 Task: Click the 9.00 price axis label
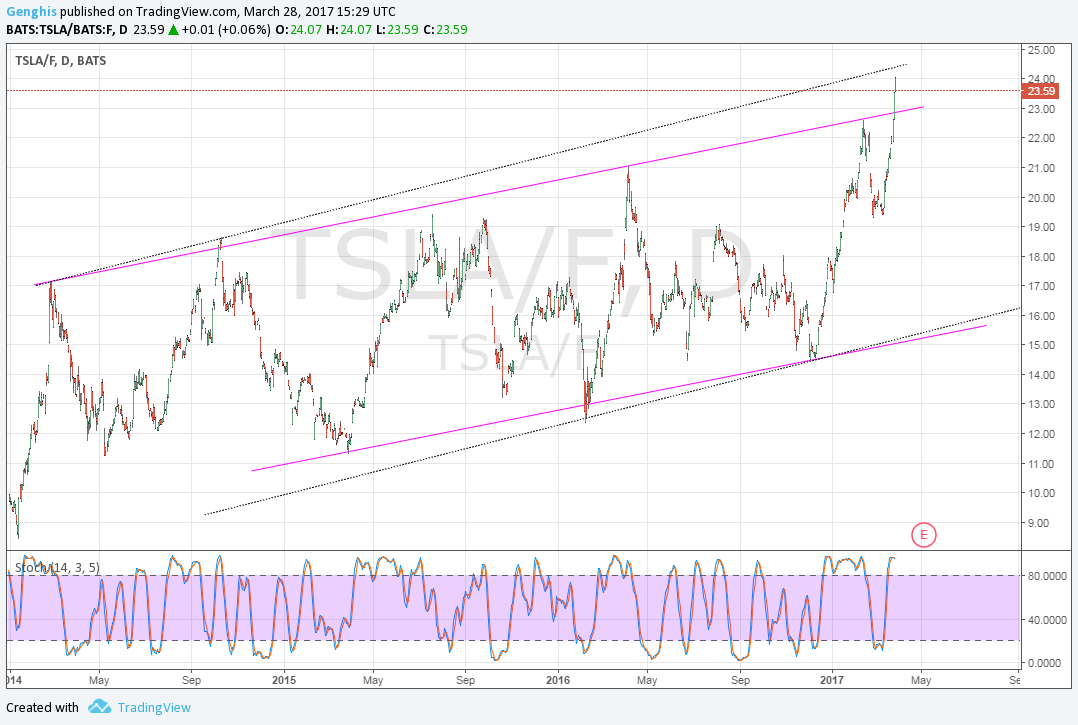[x=1039, y=523]
